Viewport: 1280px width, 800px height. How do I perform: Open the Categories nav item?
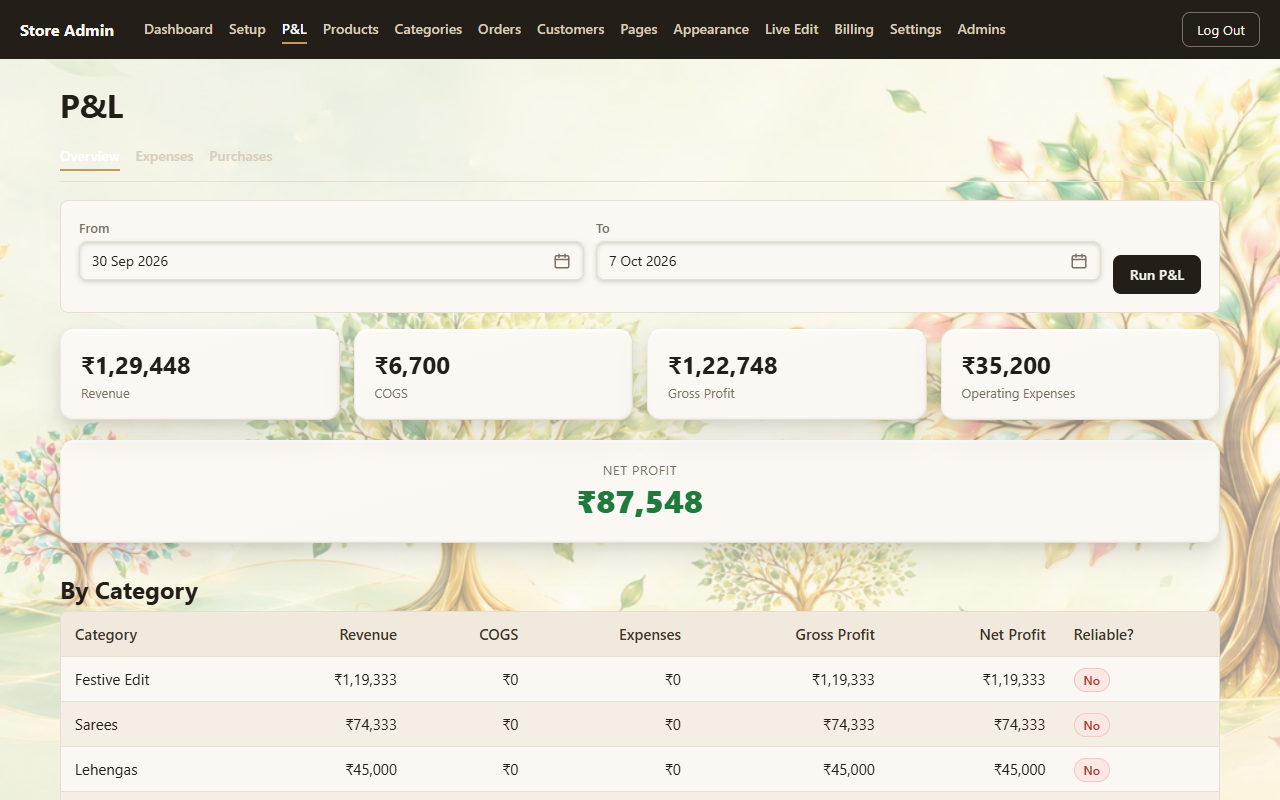pyautogui.click(x=428, y=29)
